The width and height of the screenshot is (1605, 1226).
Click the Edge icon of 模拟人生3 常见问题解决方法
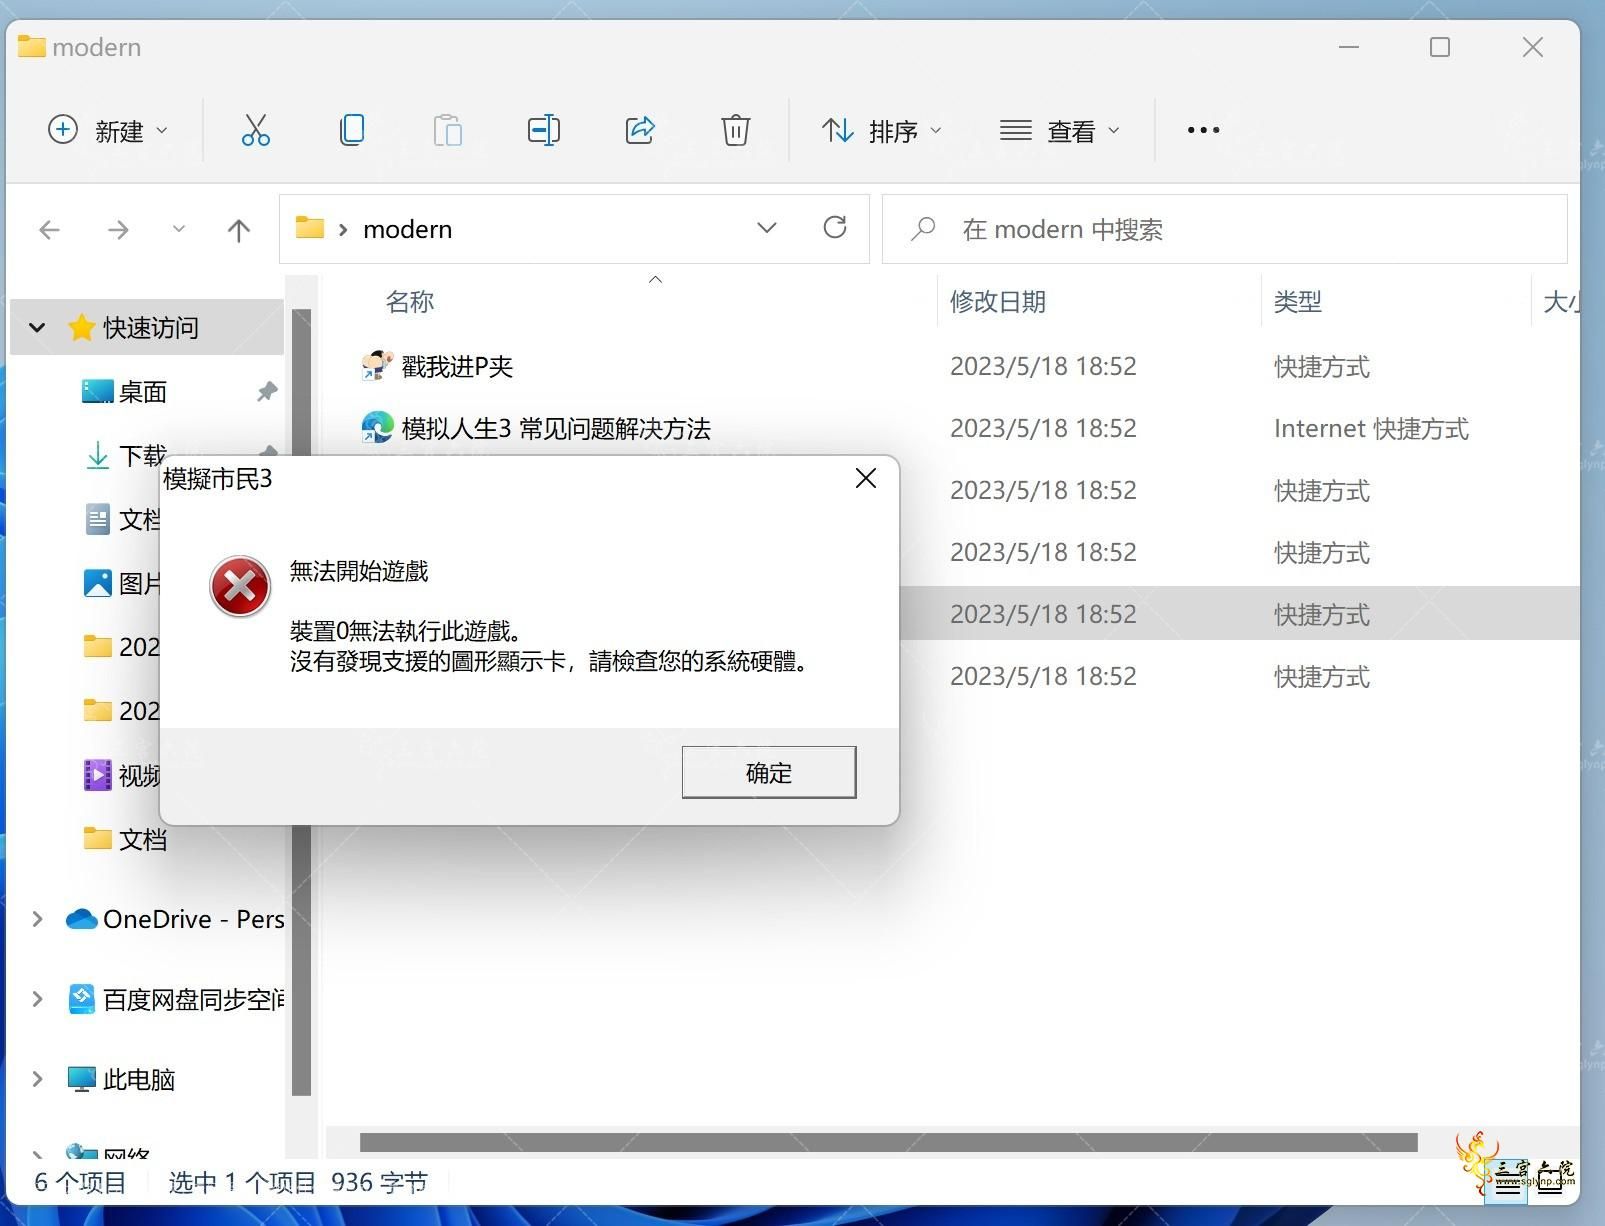pos(377,428)
